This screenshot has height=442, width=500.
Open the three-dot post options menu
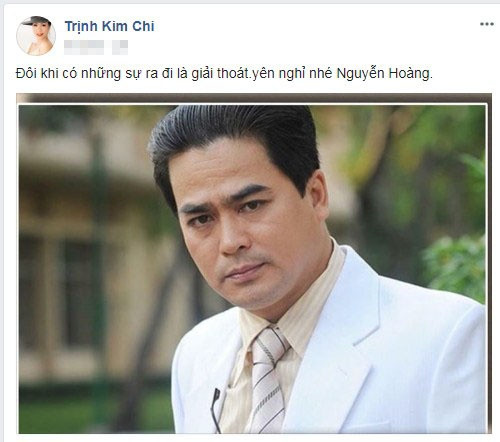tap(487, 24)
